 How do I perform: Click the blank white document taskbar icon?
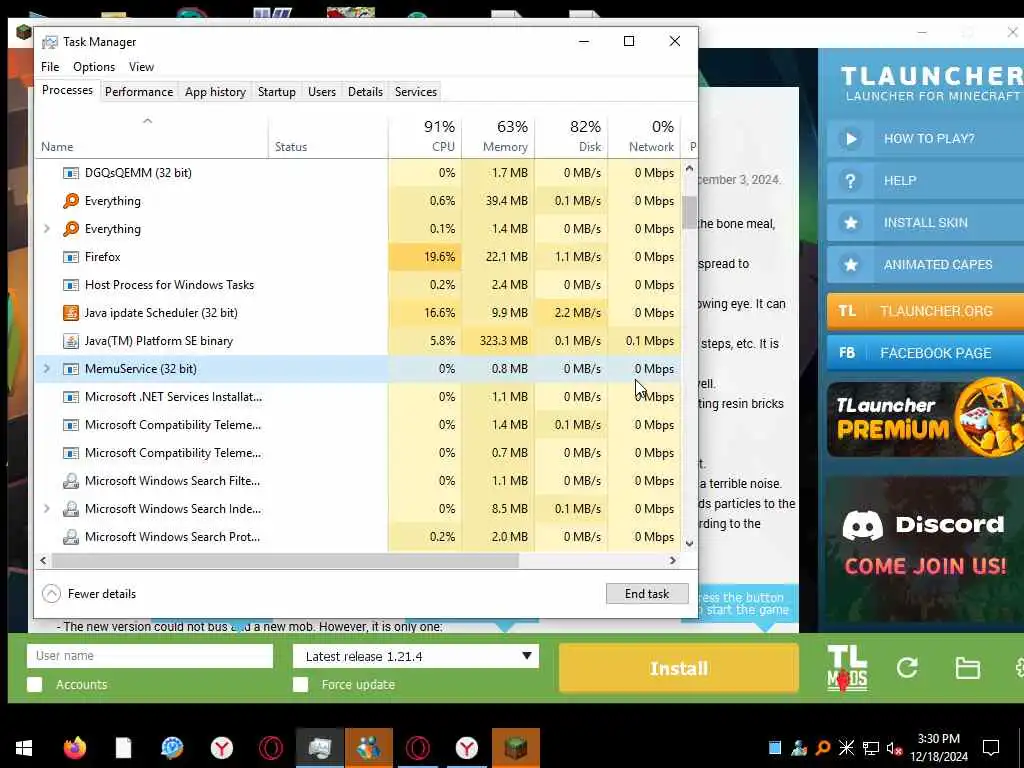tap(123, 748)
